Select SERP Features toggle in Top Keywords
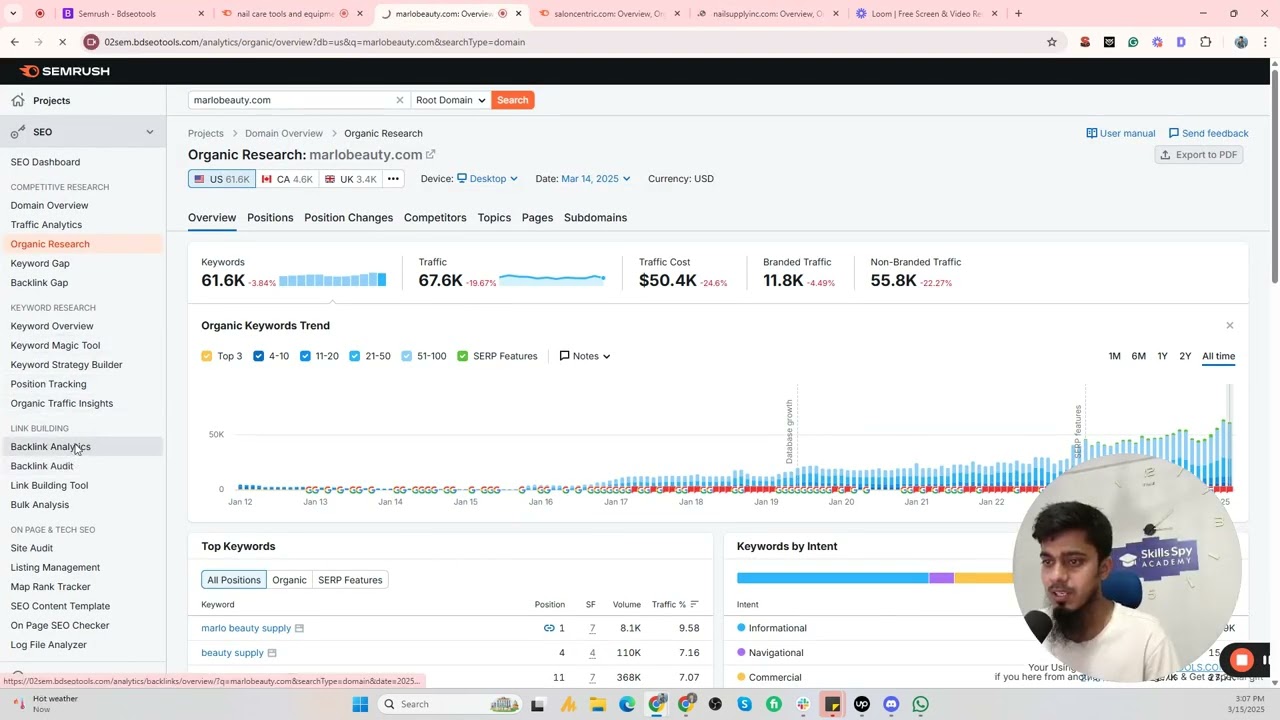The height and width of the screenshot is (720, 1280). point(350,580)
